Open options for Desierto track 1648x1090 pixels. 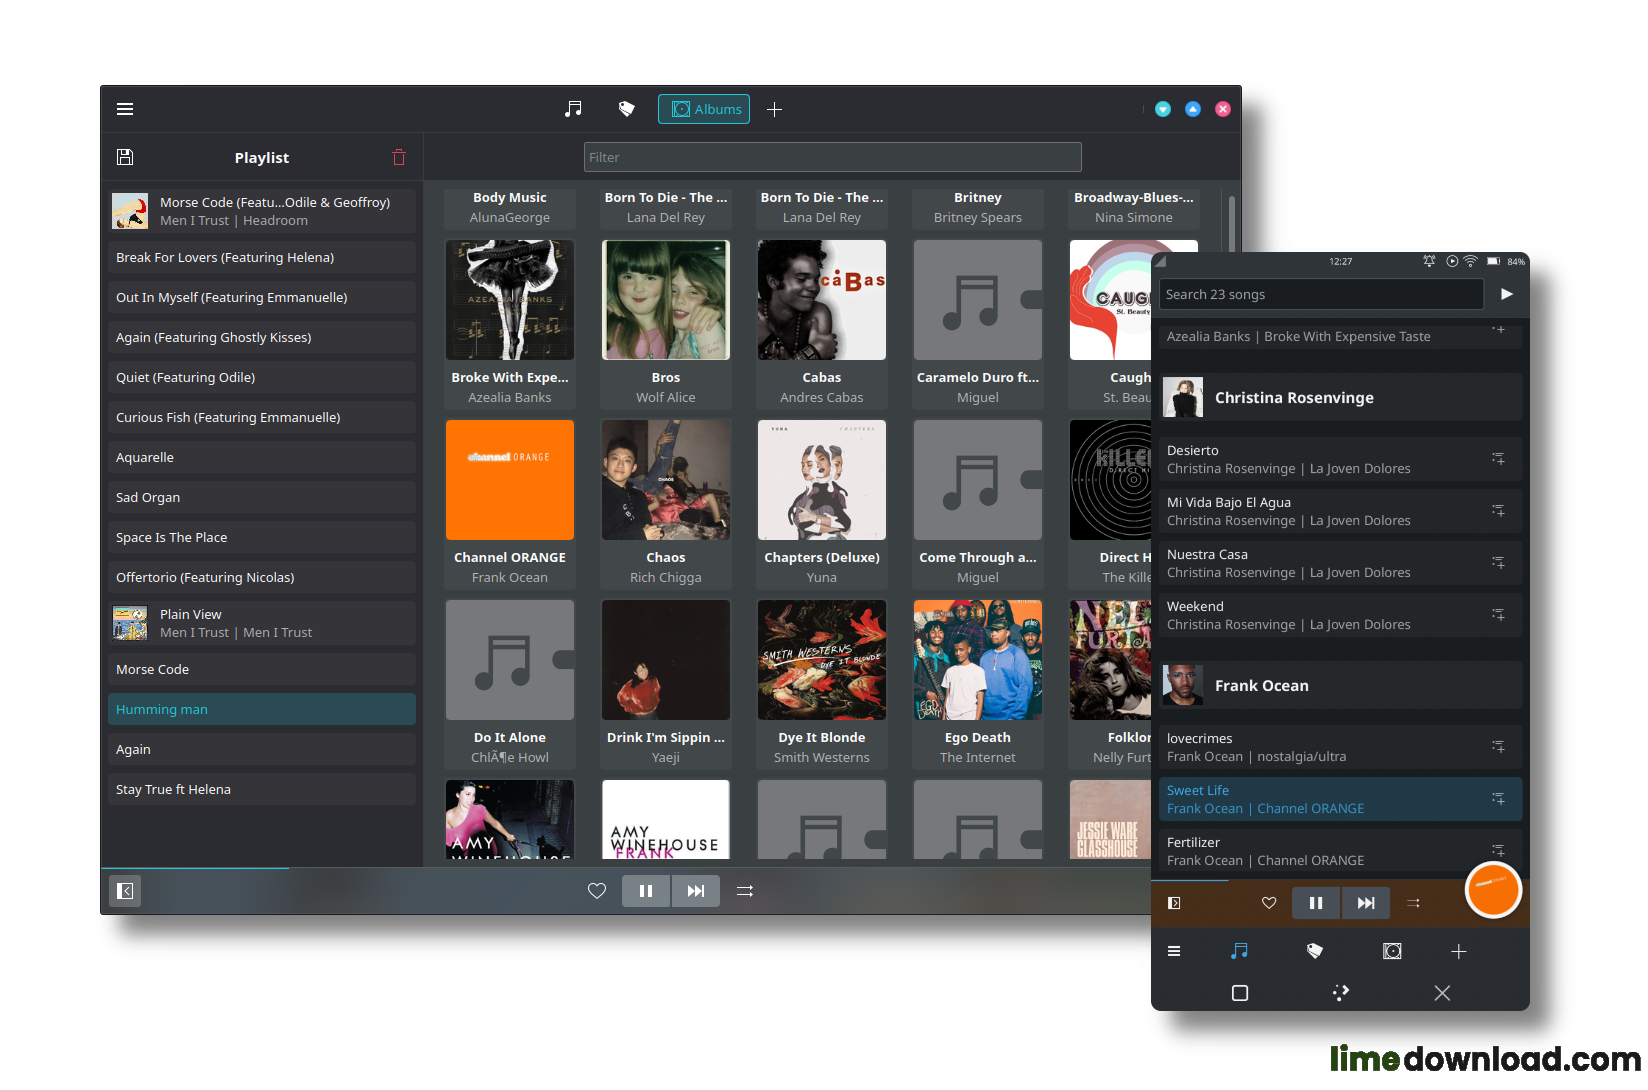[1498, 459]
